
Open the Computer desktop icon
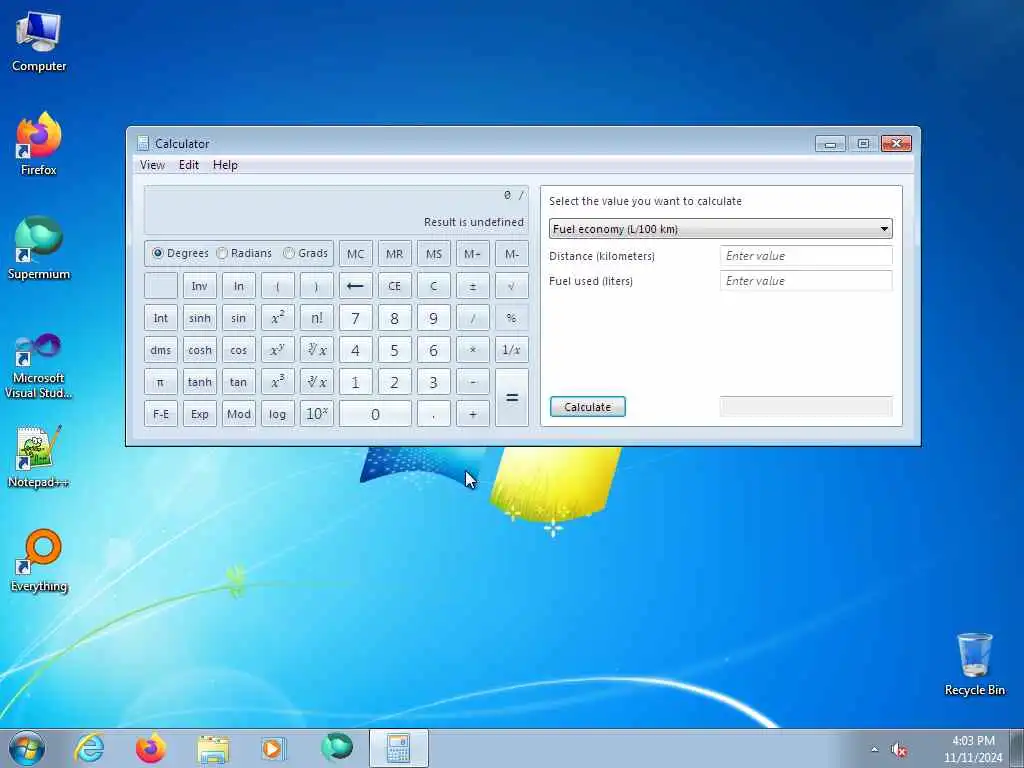(39, 42)
